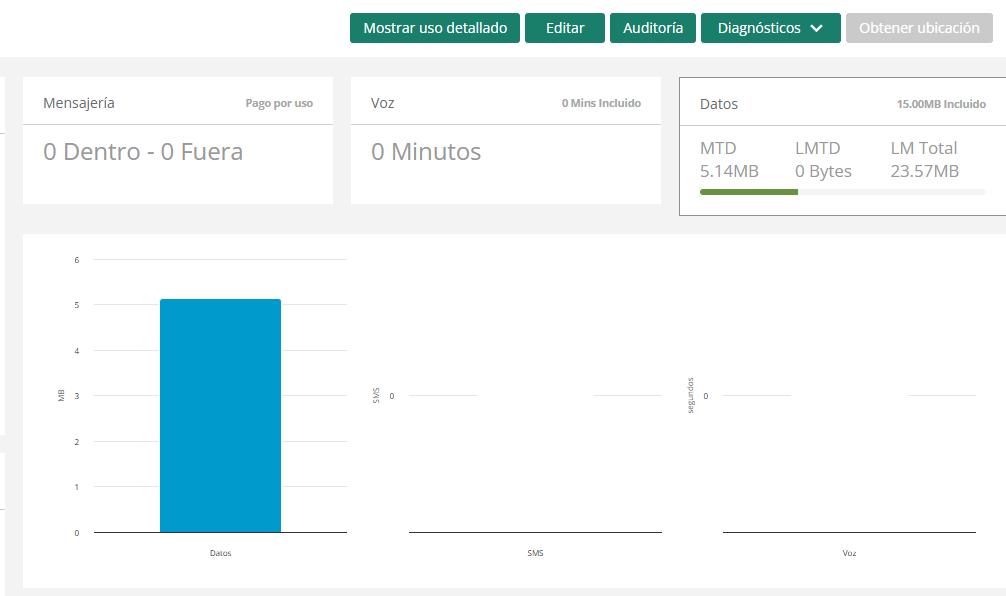Open the Auditoría view
The width and height of the screenshot is (1006, 596).
coord(653,28)
